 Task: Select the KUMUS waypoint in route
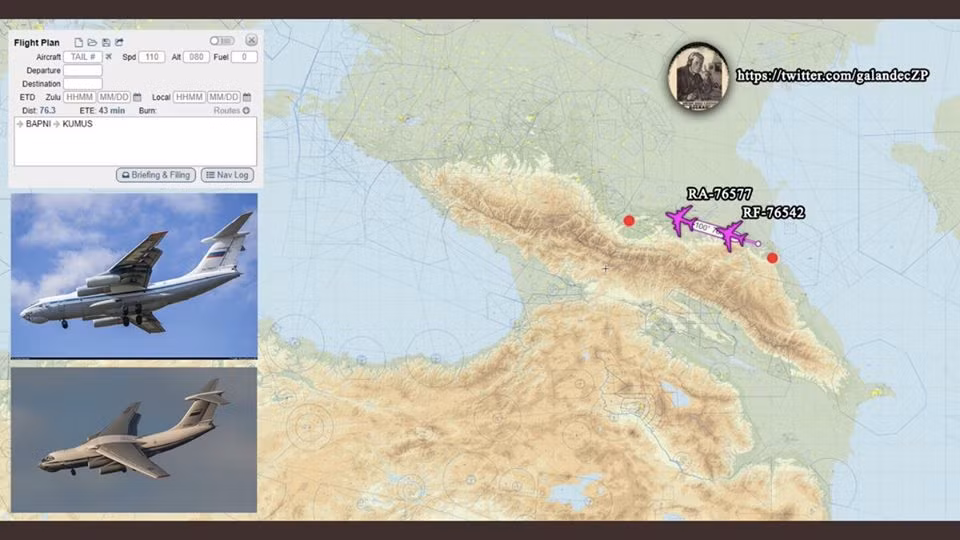pyautogui.click(x=77, y=124)
